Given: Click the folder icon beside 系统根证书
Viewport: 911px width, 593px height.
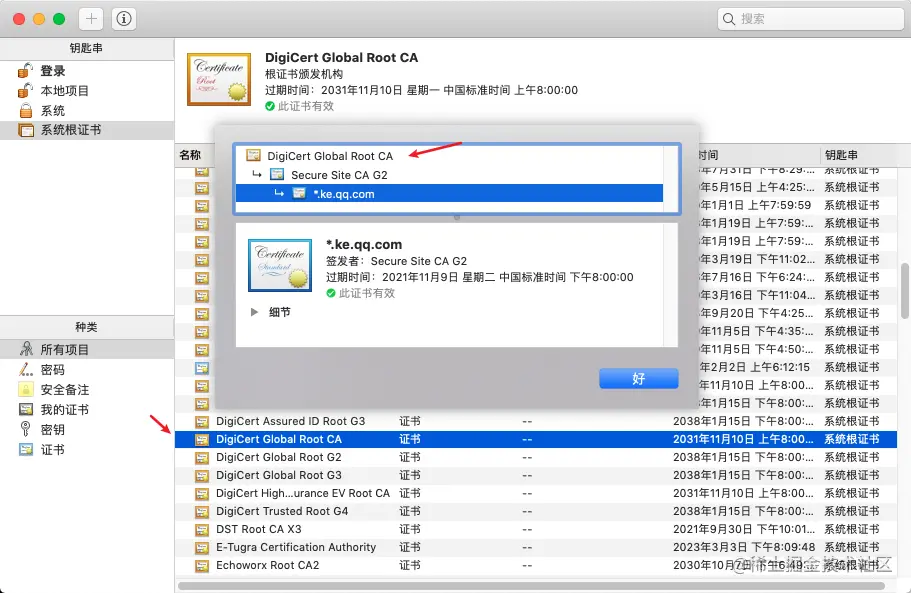Looking at the screenshot, I should [x=26, y=130].
